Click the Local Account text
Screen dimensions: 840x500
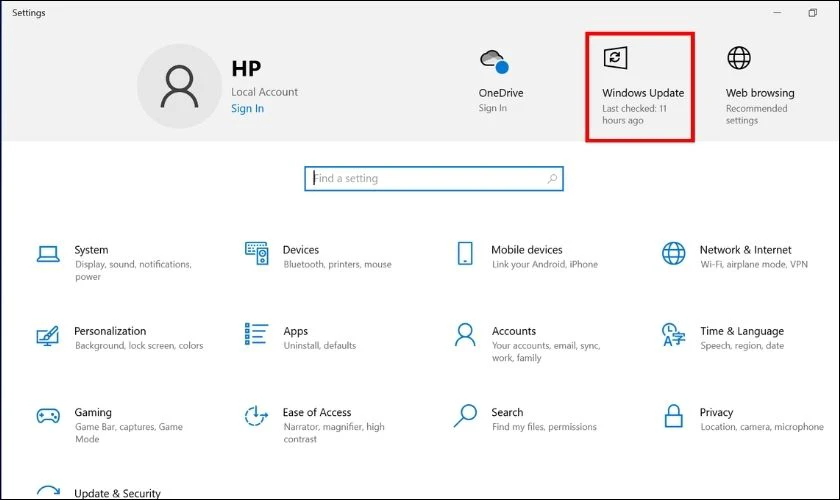(x=264, y=92)
